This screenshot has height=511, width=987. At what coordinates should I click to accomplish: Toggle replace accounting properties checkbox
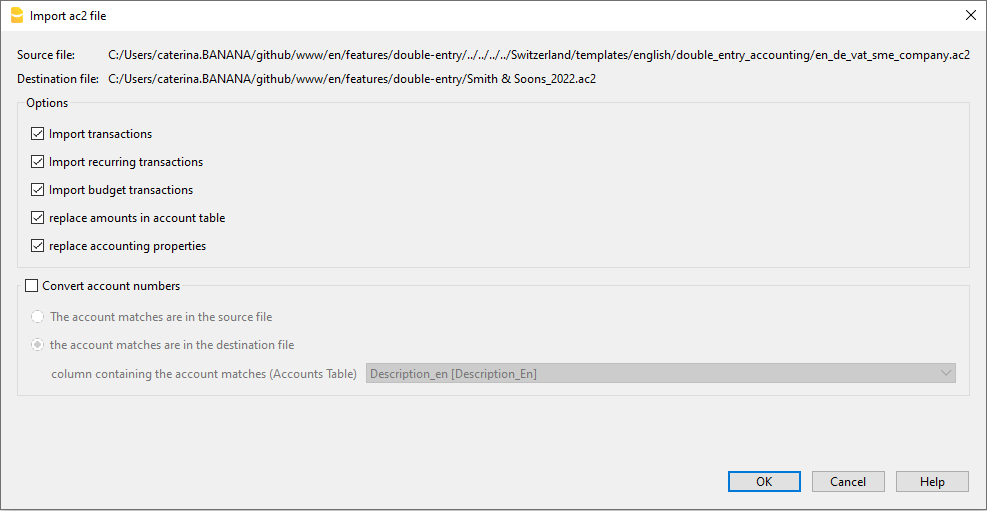pos(38,246)
